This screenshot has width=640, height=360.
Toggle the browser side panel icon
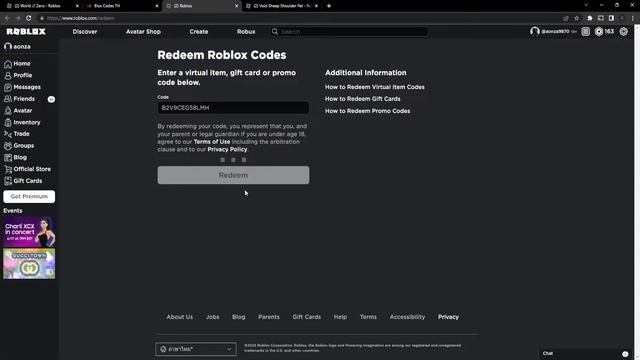coord(611,18)
